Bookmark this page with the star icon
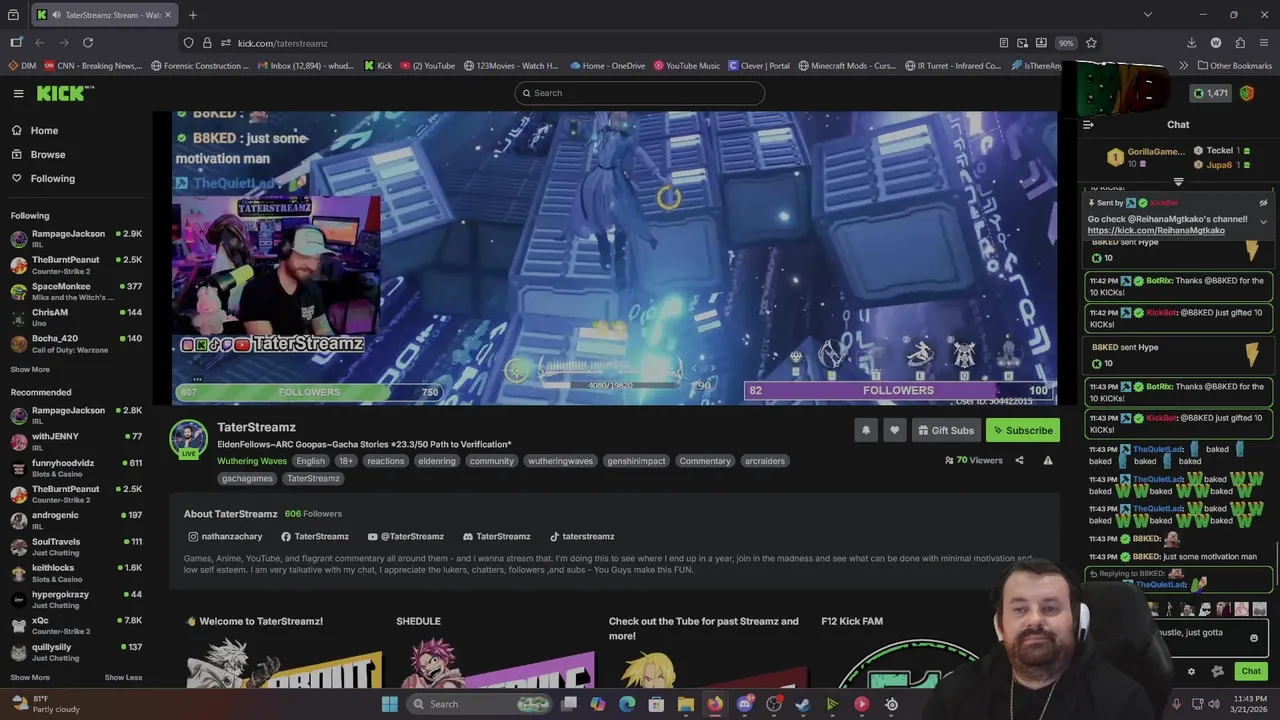The height and width of the screenshot is (720, 1280). 1091,43
